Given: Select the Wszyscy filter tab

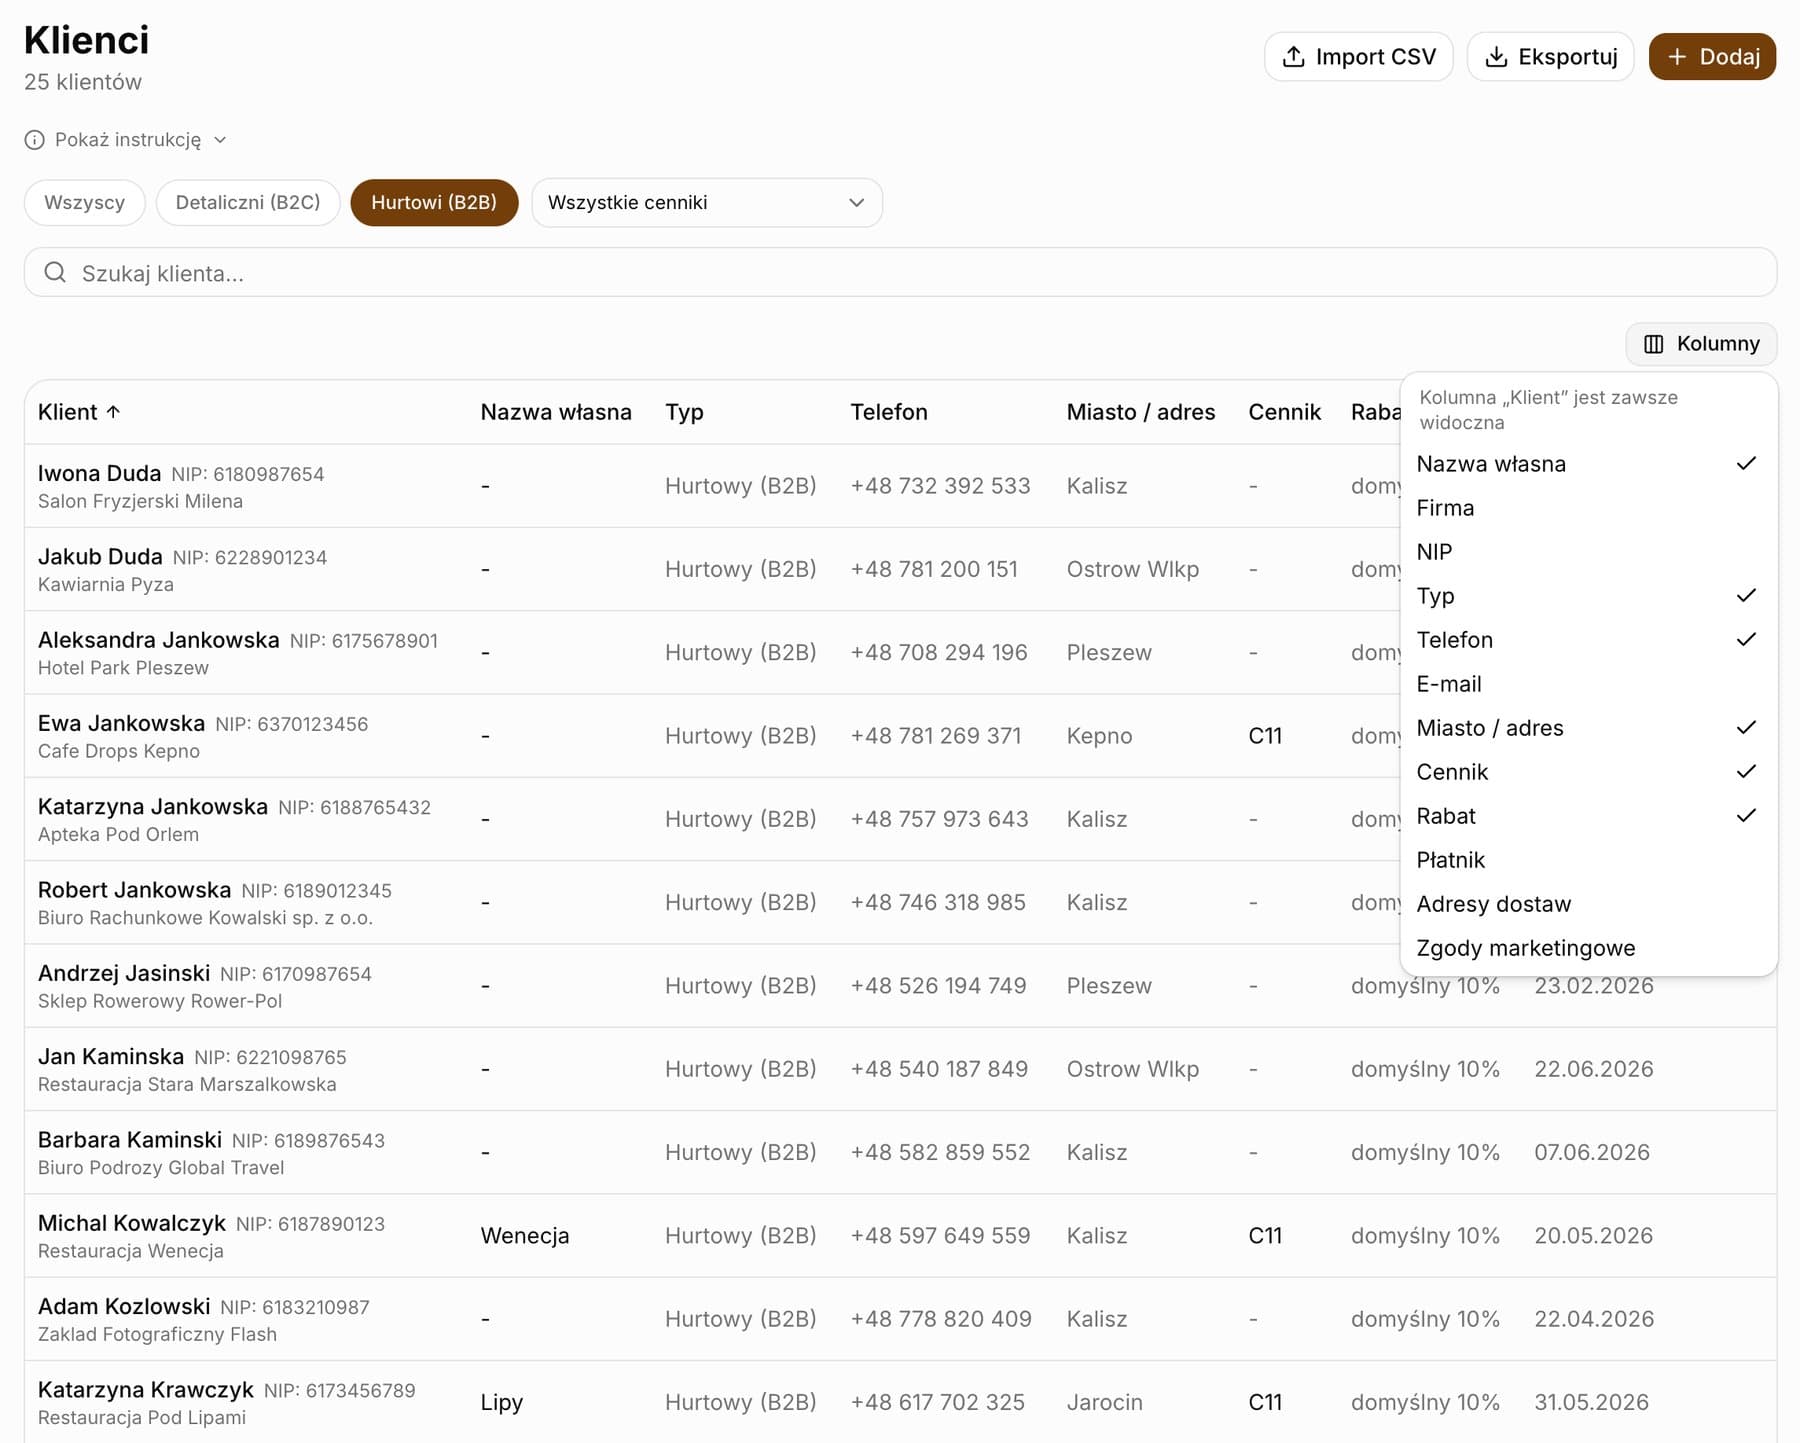Looking at the screenshot, I should coord(85,203).
